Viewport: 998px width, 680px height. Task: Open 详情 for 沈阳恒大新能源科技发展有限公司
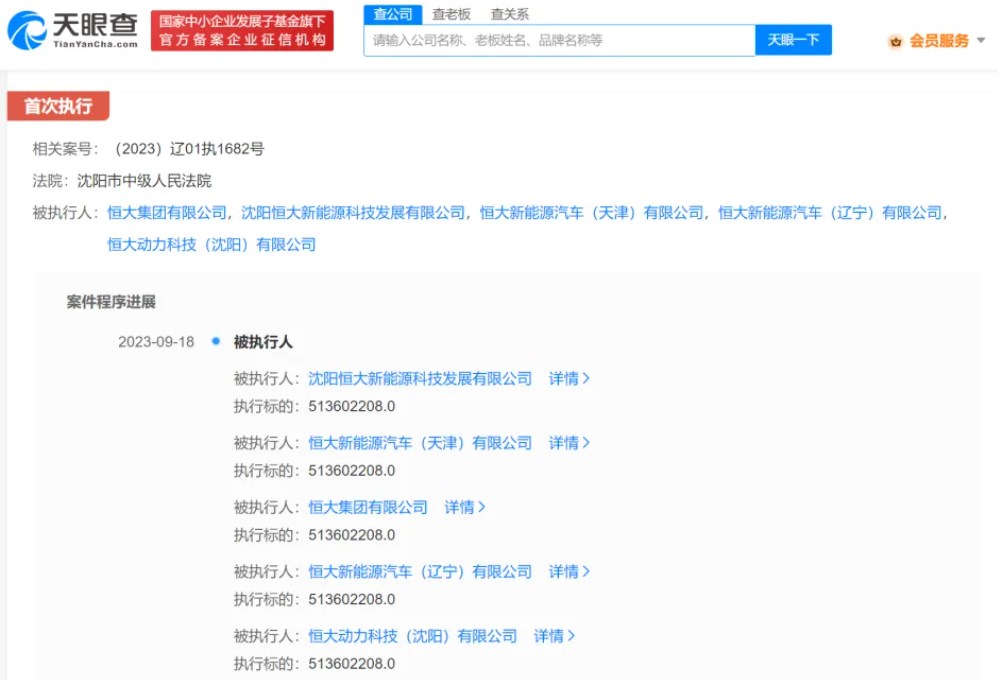tap(569, 379)
